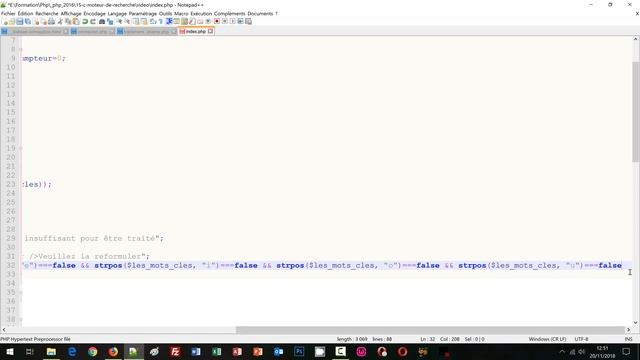Open the ? help menu
The width and height of the screenshot is (640, 360).
coord(276,13)
